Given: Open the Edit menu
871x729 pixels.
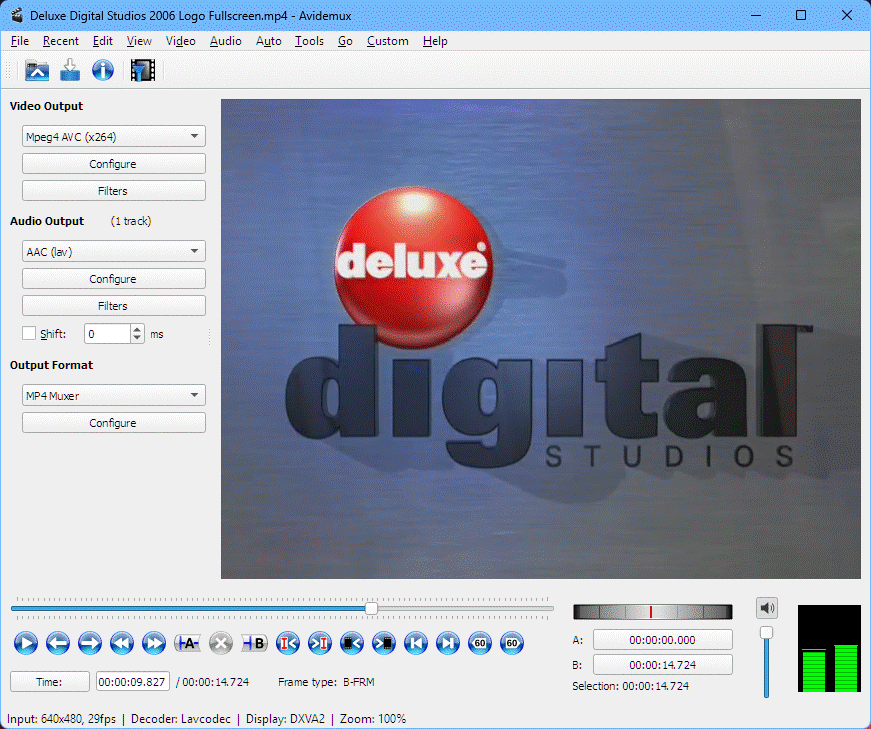Looking at the screenshot, I should tap(102, 41).
